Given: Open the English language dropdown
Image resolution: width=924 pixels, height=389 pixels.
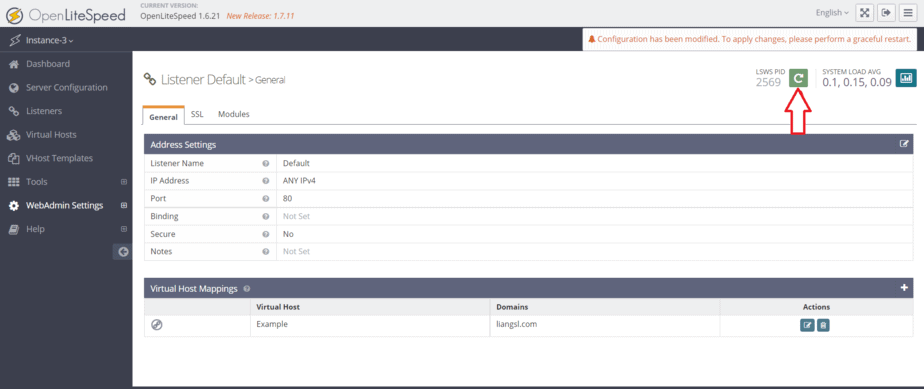Looking at the screenshot, I should tap(832, 13).
